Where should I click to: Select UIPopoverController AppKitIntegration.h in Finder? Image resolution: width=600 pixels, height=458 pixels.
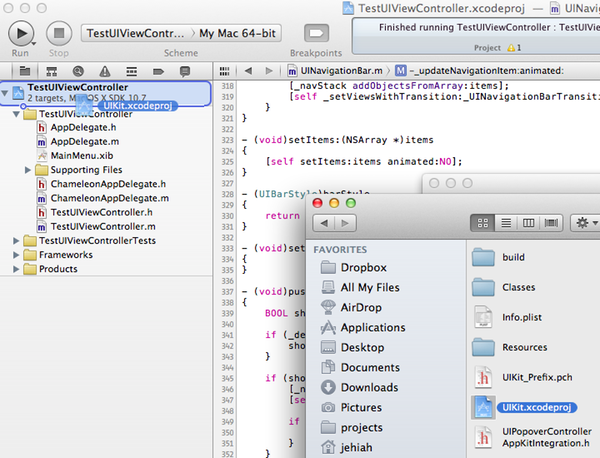533,437
